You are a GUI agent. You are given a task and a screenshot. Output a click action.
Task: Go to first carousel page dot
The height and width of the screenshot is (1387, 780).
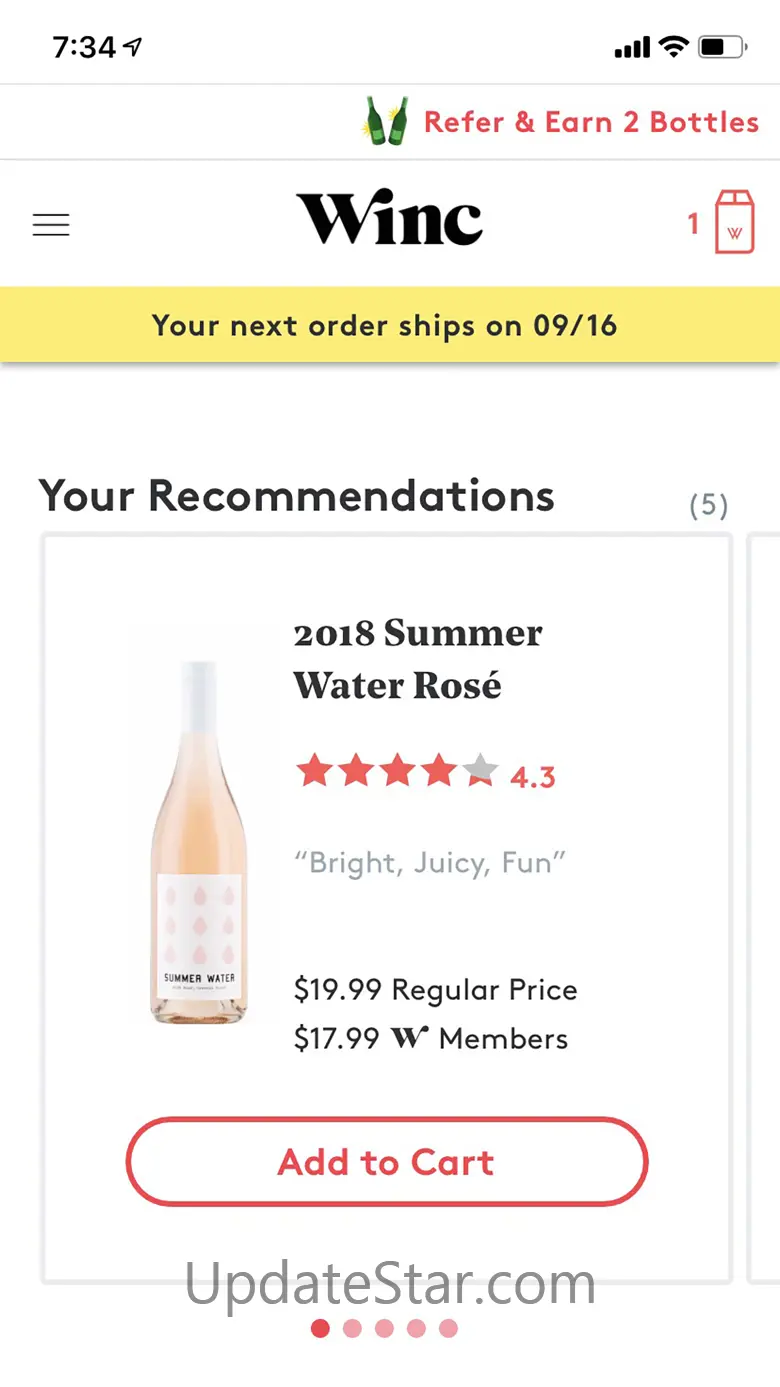pos(320,1328)
